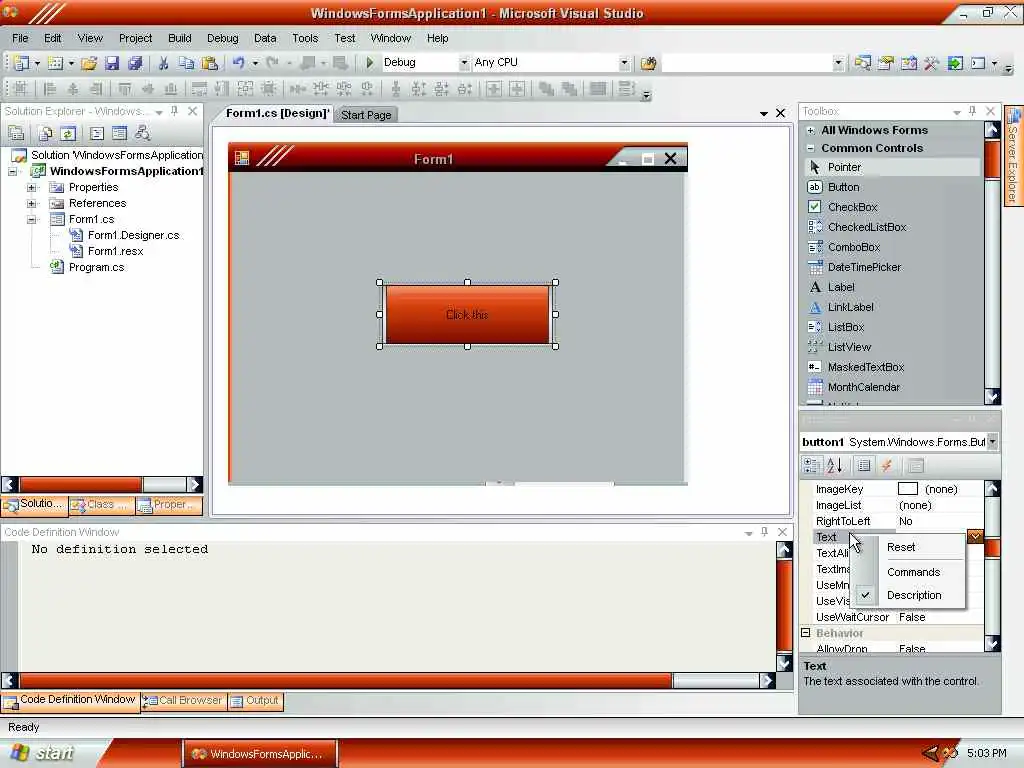This screenshot has height=768, width=1024.
Task: Choose Commands from context menu
Action: pyautogui.click(x=913, y=572)
